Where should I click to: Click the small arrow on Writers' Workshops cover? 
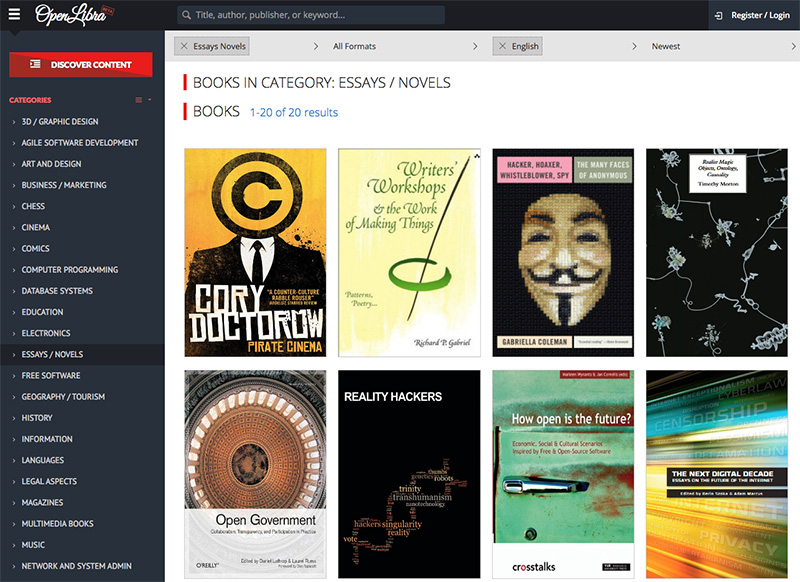pos(477,156)
